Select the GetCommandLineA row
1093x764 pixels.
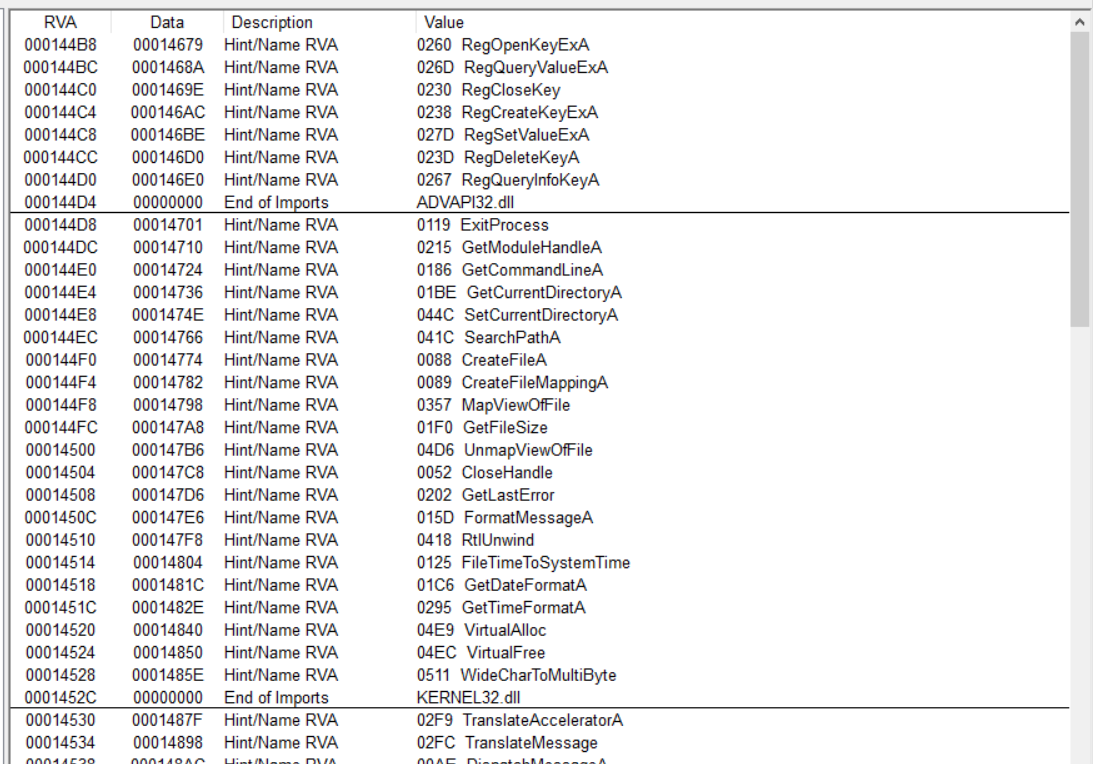click(540, 270)
